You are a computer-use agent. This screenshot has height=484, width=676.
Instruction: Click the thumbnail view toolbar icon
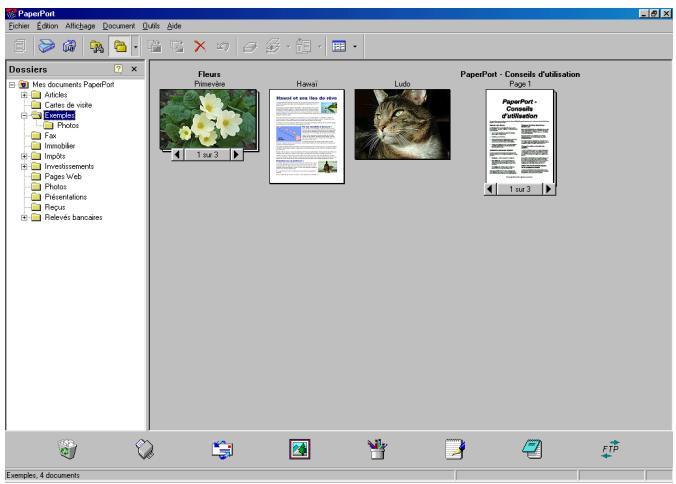pyautogui.click(x=339, y=46)
